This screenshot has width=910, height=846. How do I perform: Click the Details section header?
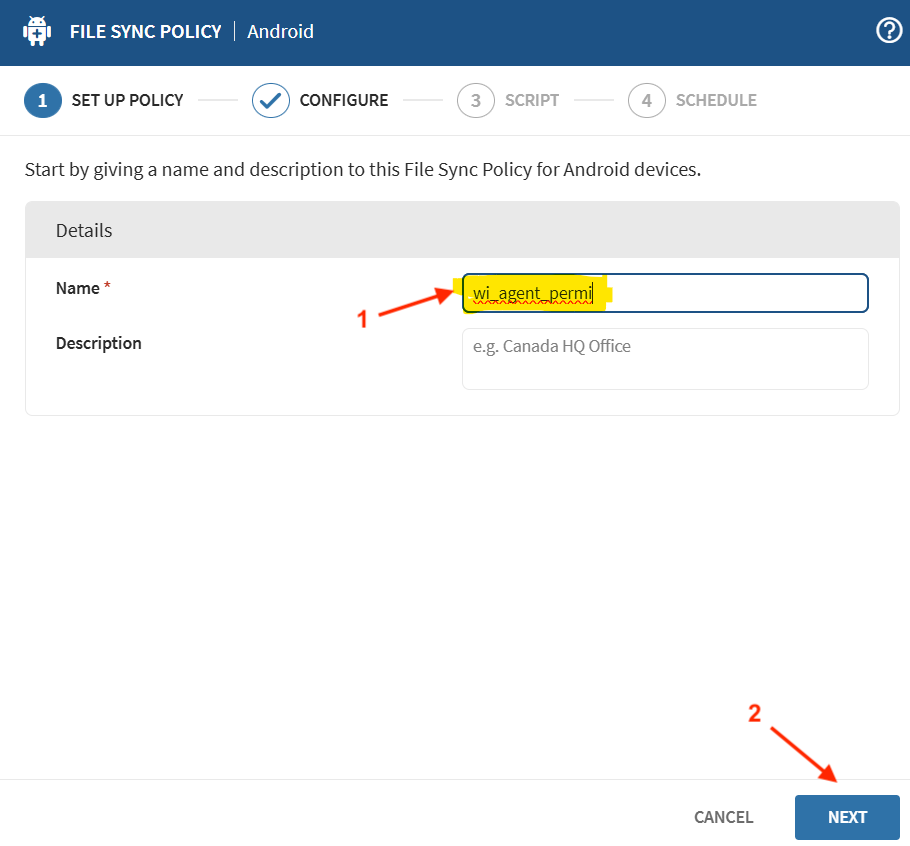pos(84,230)
